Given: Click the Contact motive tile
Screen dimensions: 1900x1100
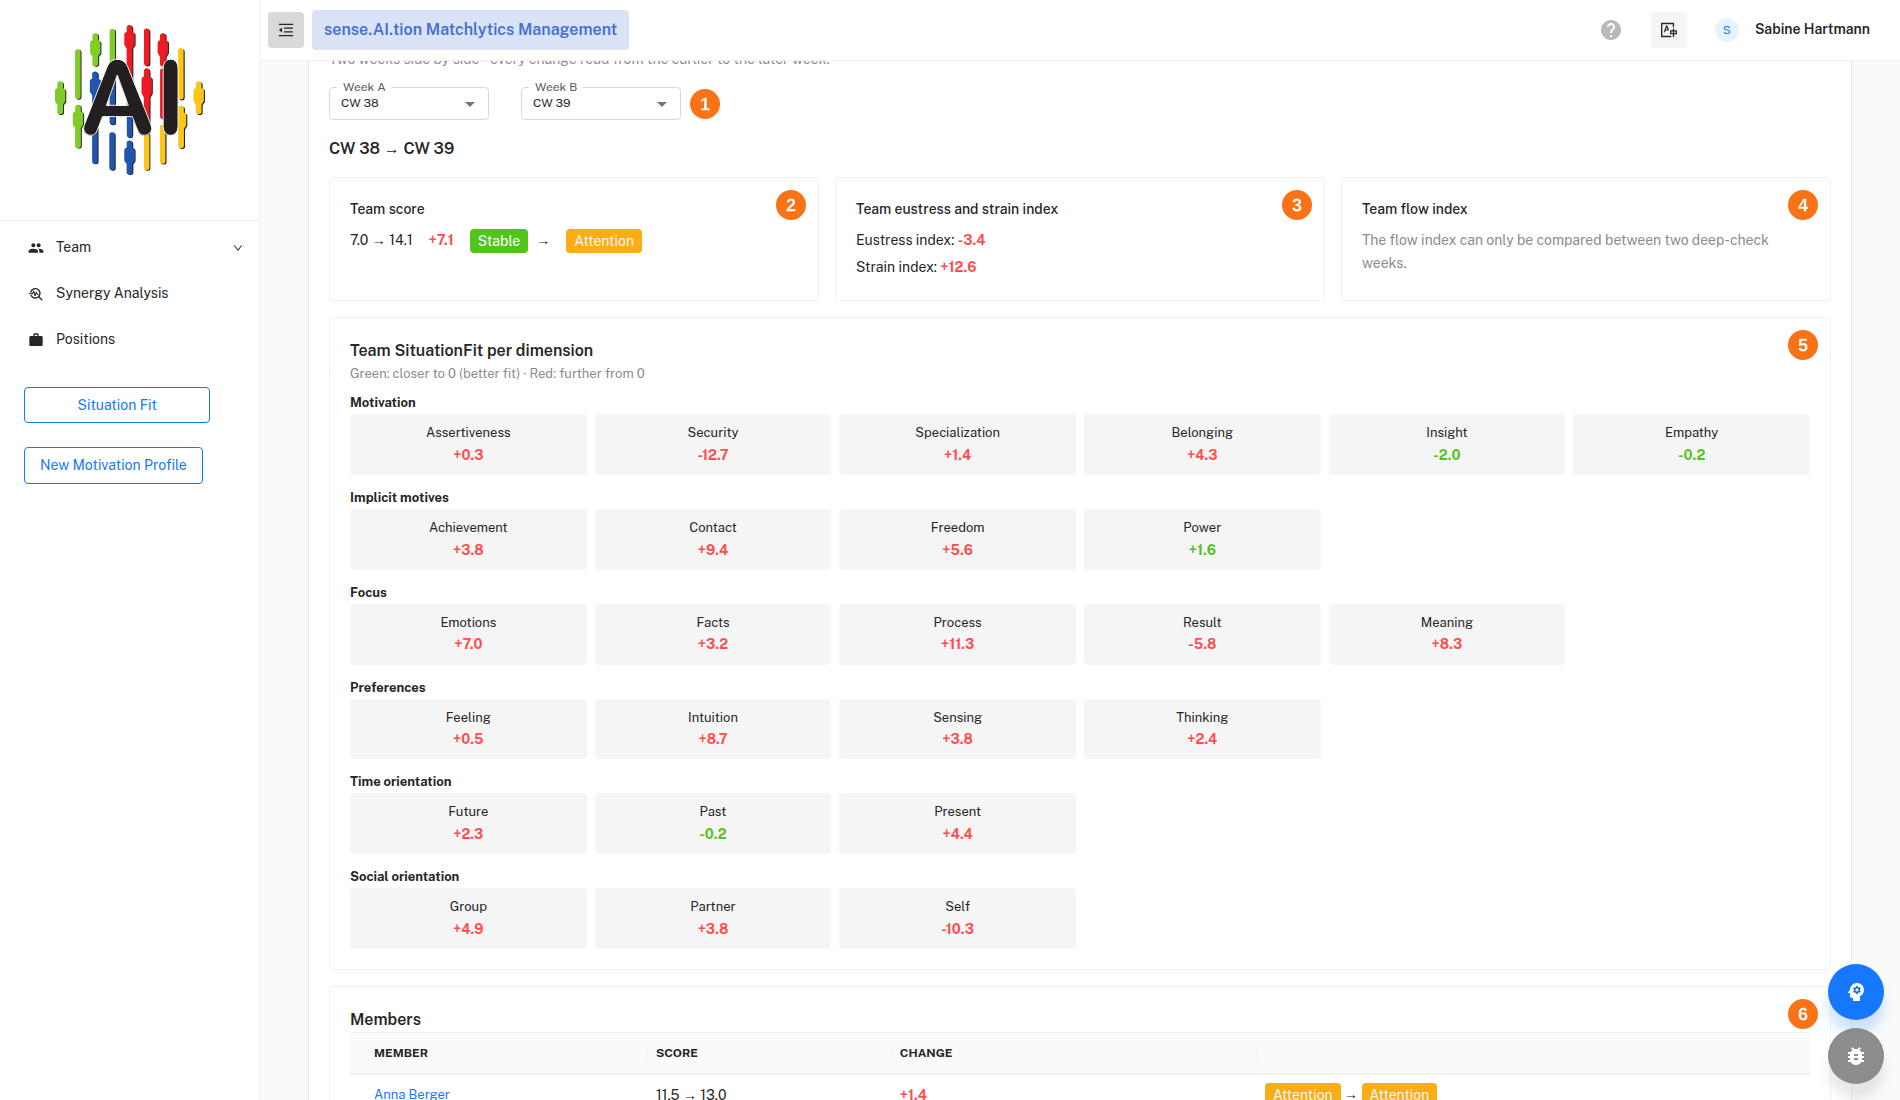Looking at the screenshot, I should [713, 539].
